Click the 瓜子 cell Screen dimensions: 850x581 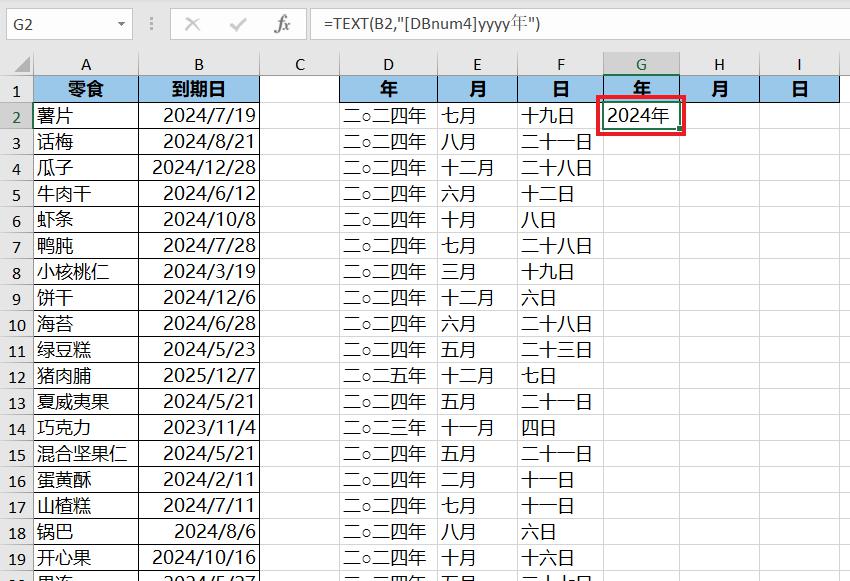[x=86, y=167]
